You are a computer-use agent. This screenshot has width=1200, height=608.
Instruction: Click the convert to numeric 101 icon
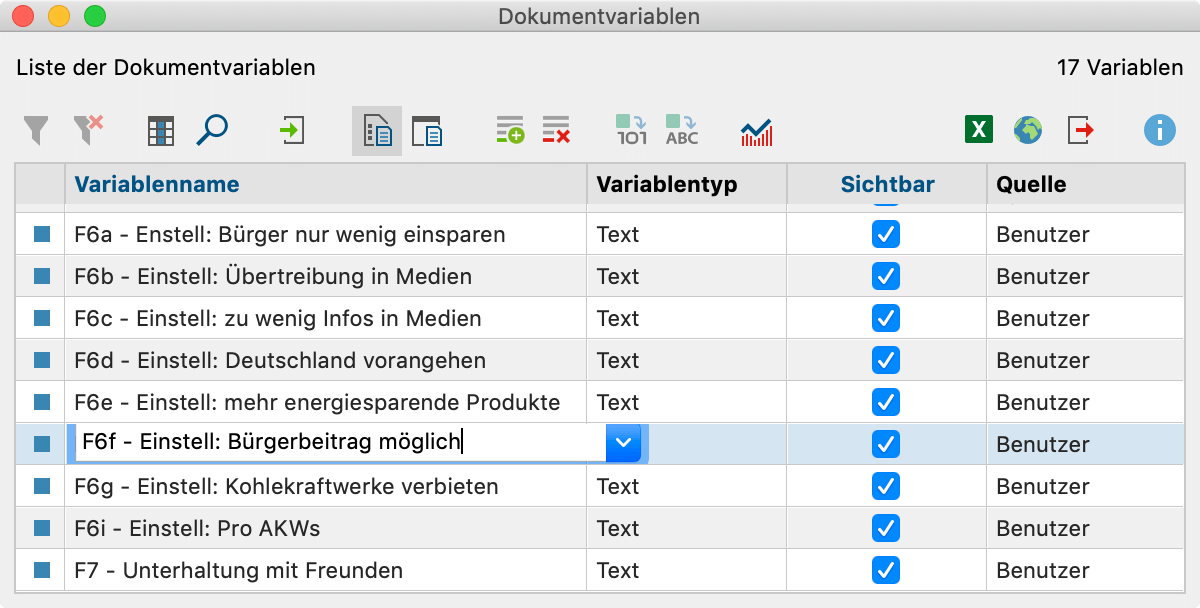click(x=632, y=131)
